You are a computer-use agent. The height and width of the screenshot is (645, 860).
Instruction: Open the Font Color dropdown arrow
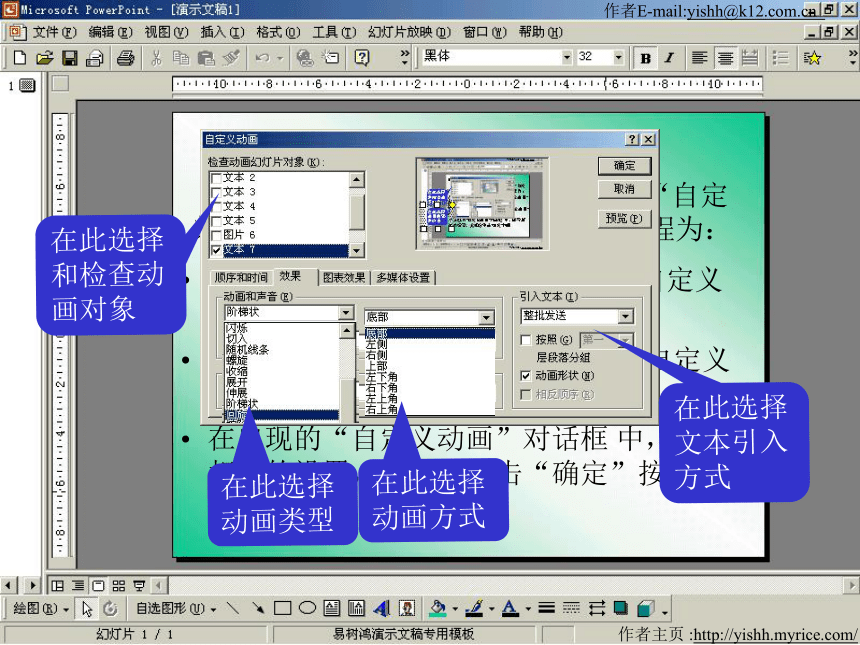pyautogui.click(x=528, y=608)
